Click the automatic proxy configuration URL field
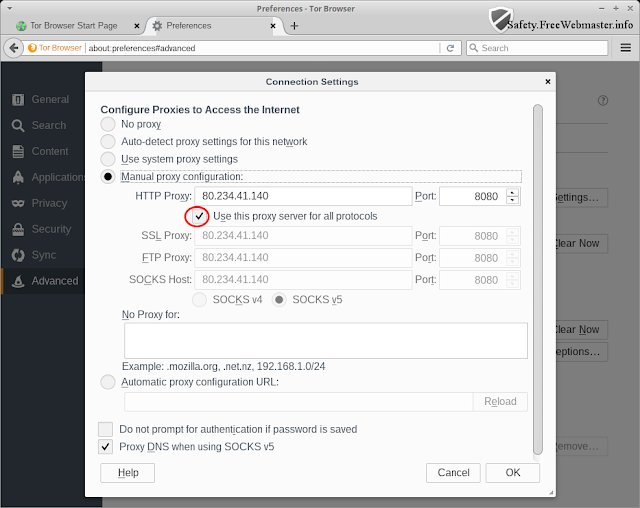Viewport: 640px width, 508px height. tap(298, 402)
